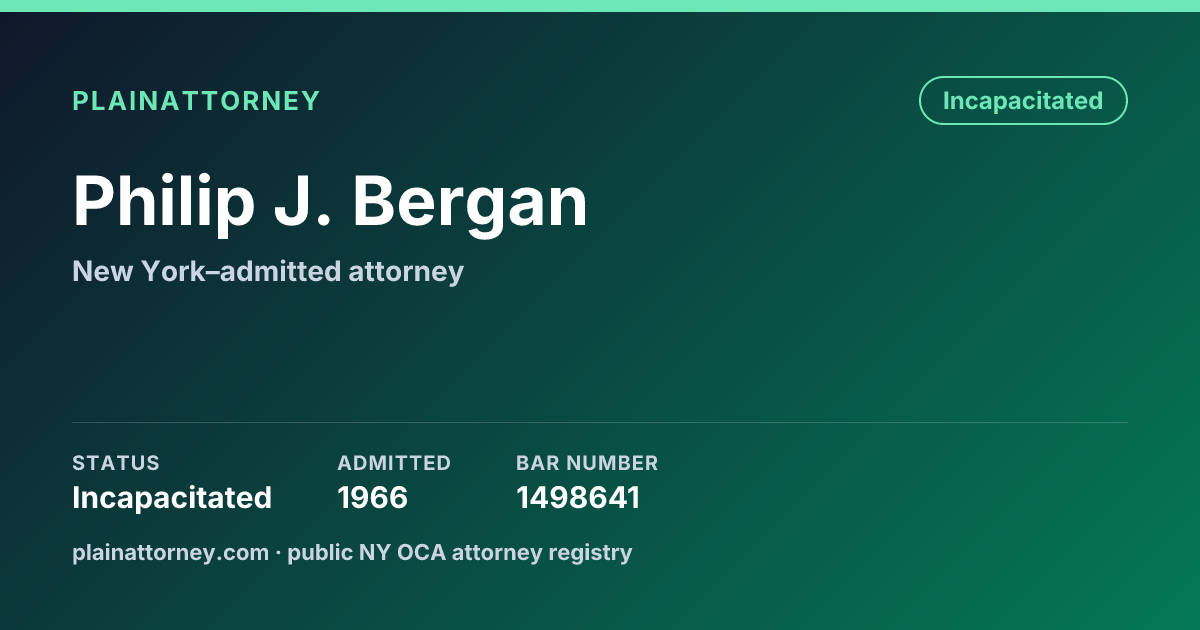Screen dimensions: 1200x630
Task: Open the plainattorney.com footer link
Action: pyautogui.click(x=170, y=552)
